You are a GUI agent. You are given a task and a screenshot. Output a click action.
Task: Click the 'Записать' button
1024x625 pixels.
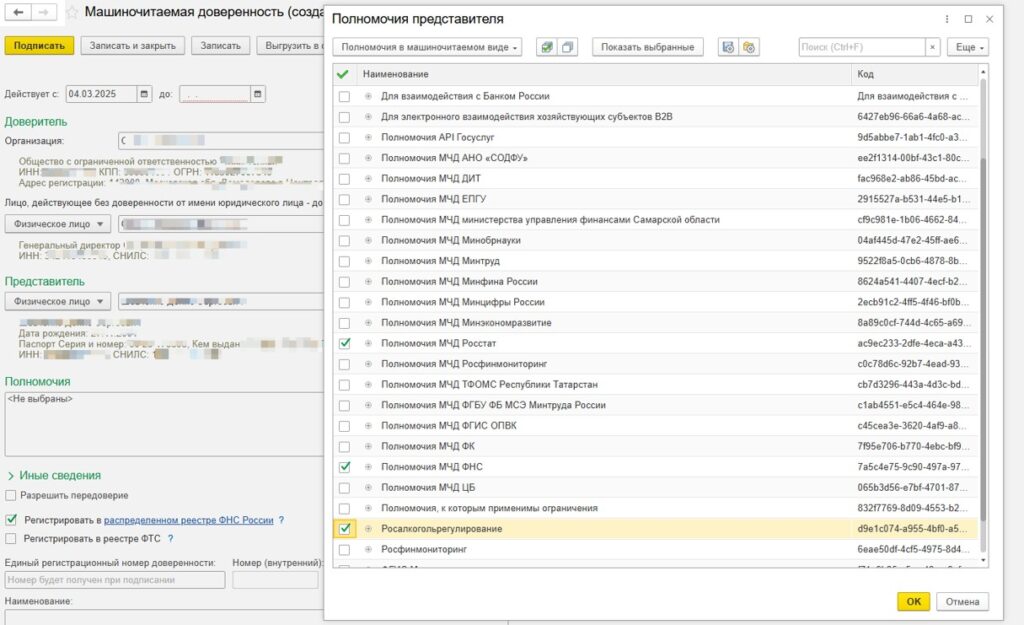click(x=220, y=46)
